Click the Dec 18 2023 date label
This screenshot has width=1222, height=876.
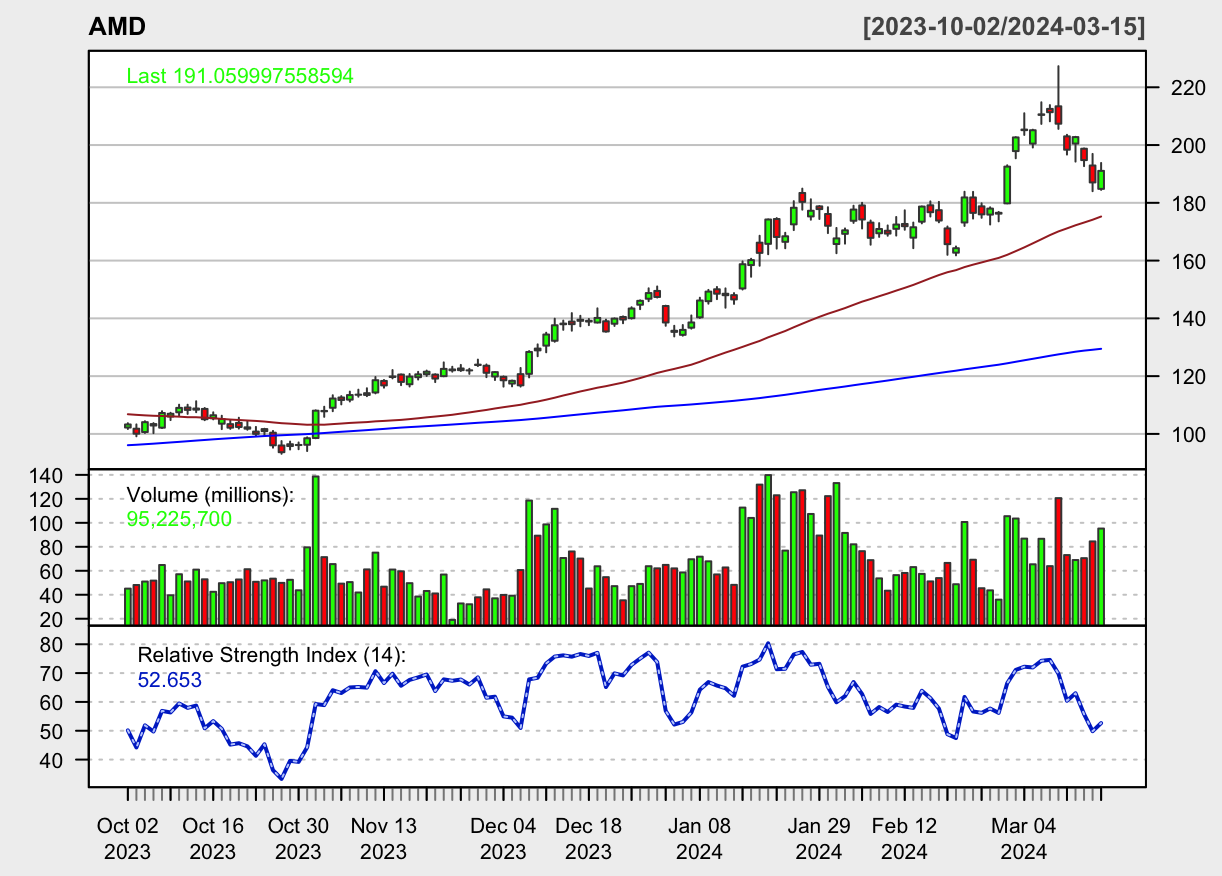click(x=588, y=840)
